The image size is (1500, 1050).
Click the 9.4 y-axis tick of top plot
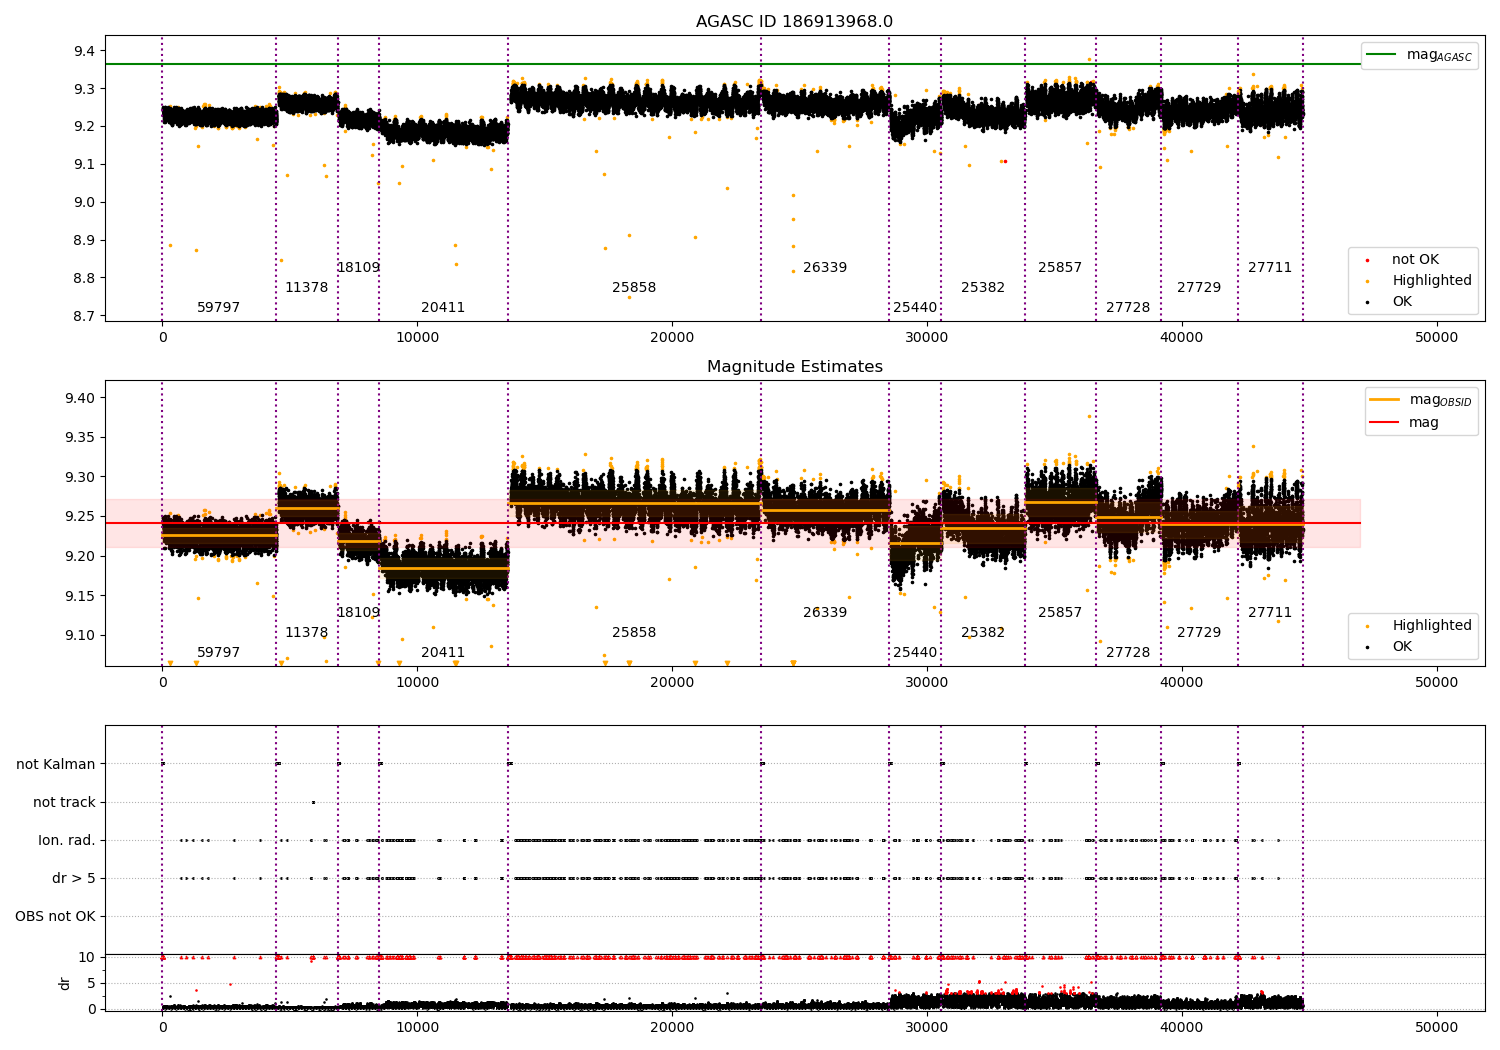[x=86, y=51]
